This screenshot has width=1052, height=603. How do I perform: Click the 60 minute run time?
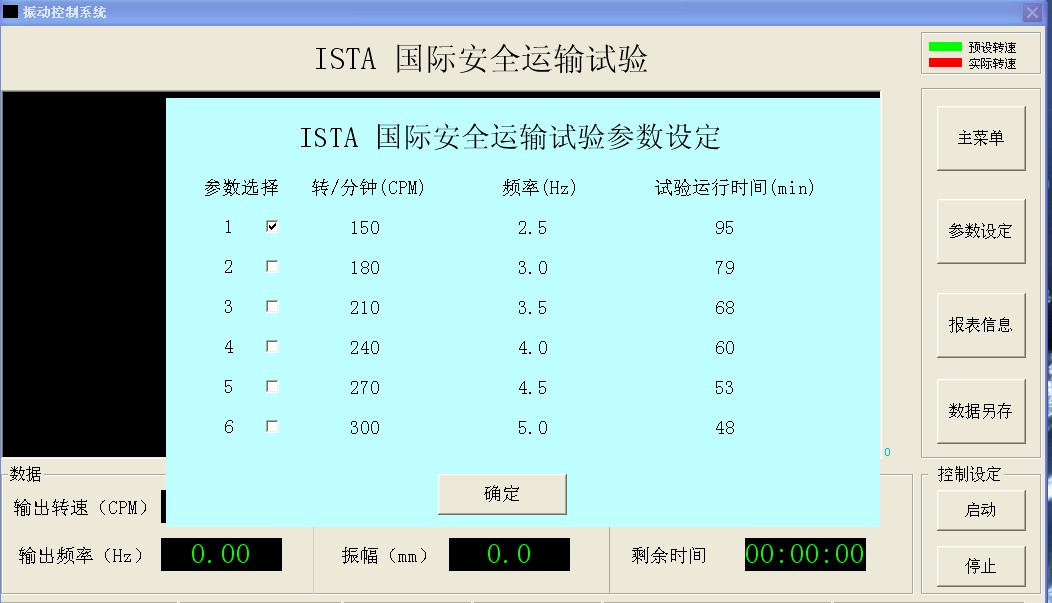[725, 348]
